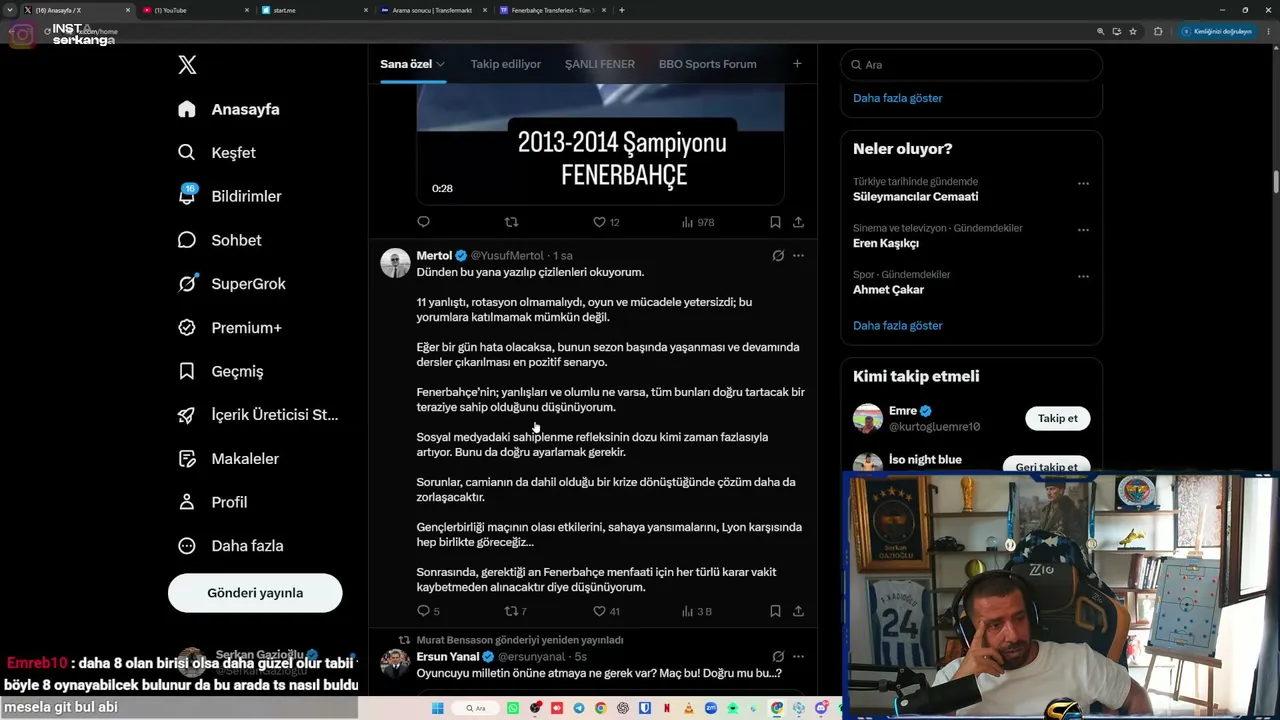Share Mertol's post
The width and height of the screenshot is (1280, 720).
(798, 611)
